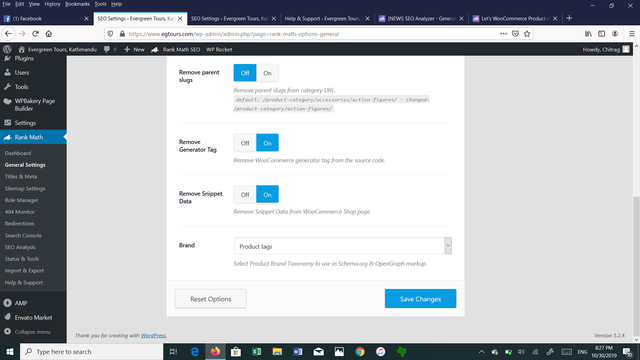Set Remove Snippet Data to Off
Image resolution: width=640 pixels, height=360 pixels.
(x=245, y=195)
